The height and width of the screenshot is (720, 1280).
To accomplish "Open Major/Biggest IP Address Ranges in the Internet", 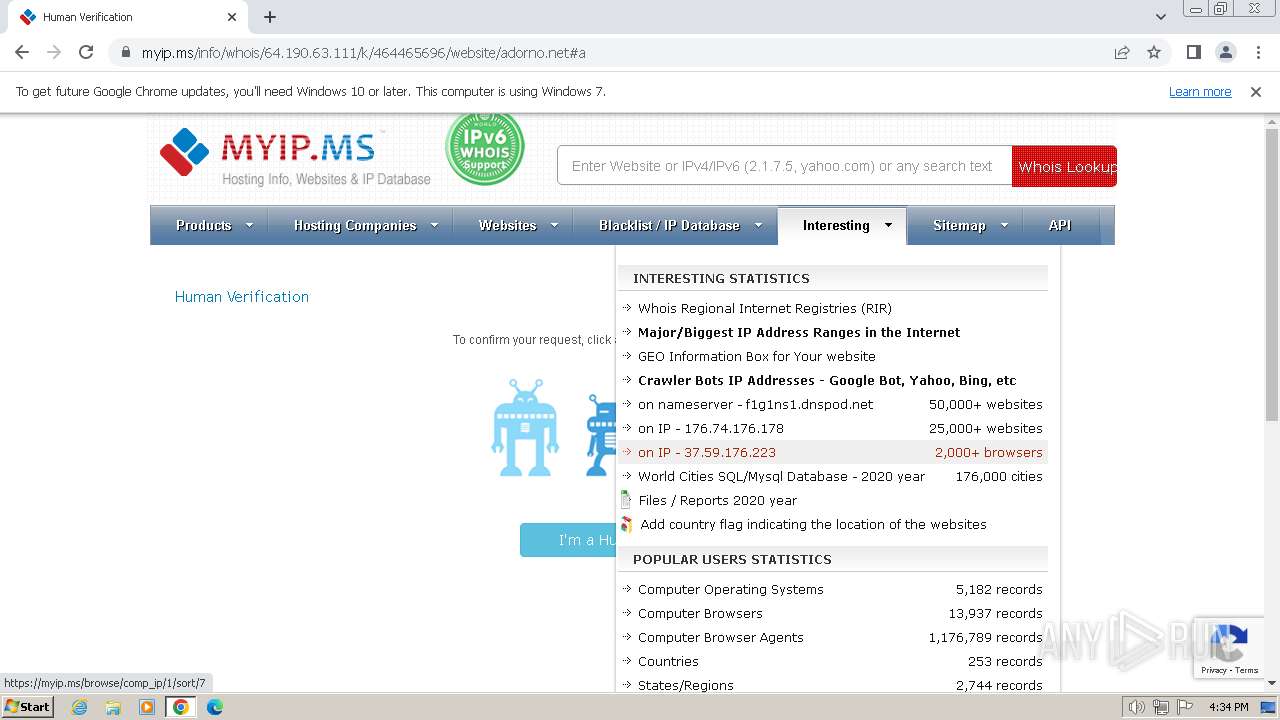I will click(x=798, y=332).
